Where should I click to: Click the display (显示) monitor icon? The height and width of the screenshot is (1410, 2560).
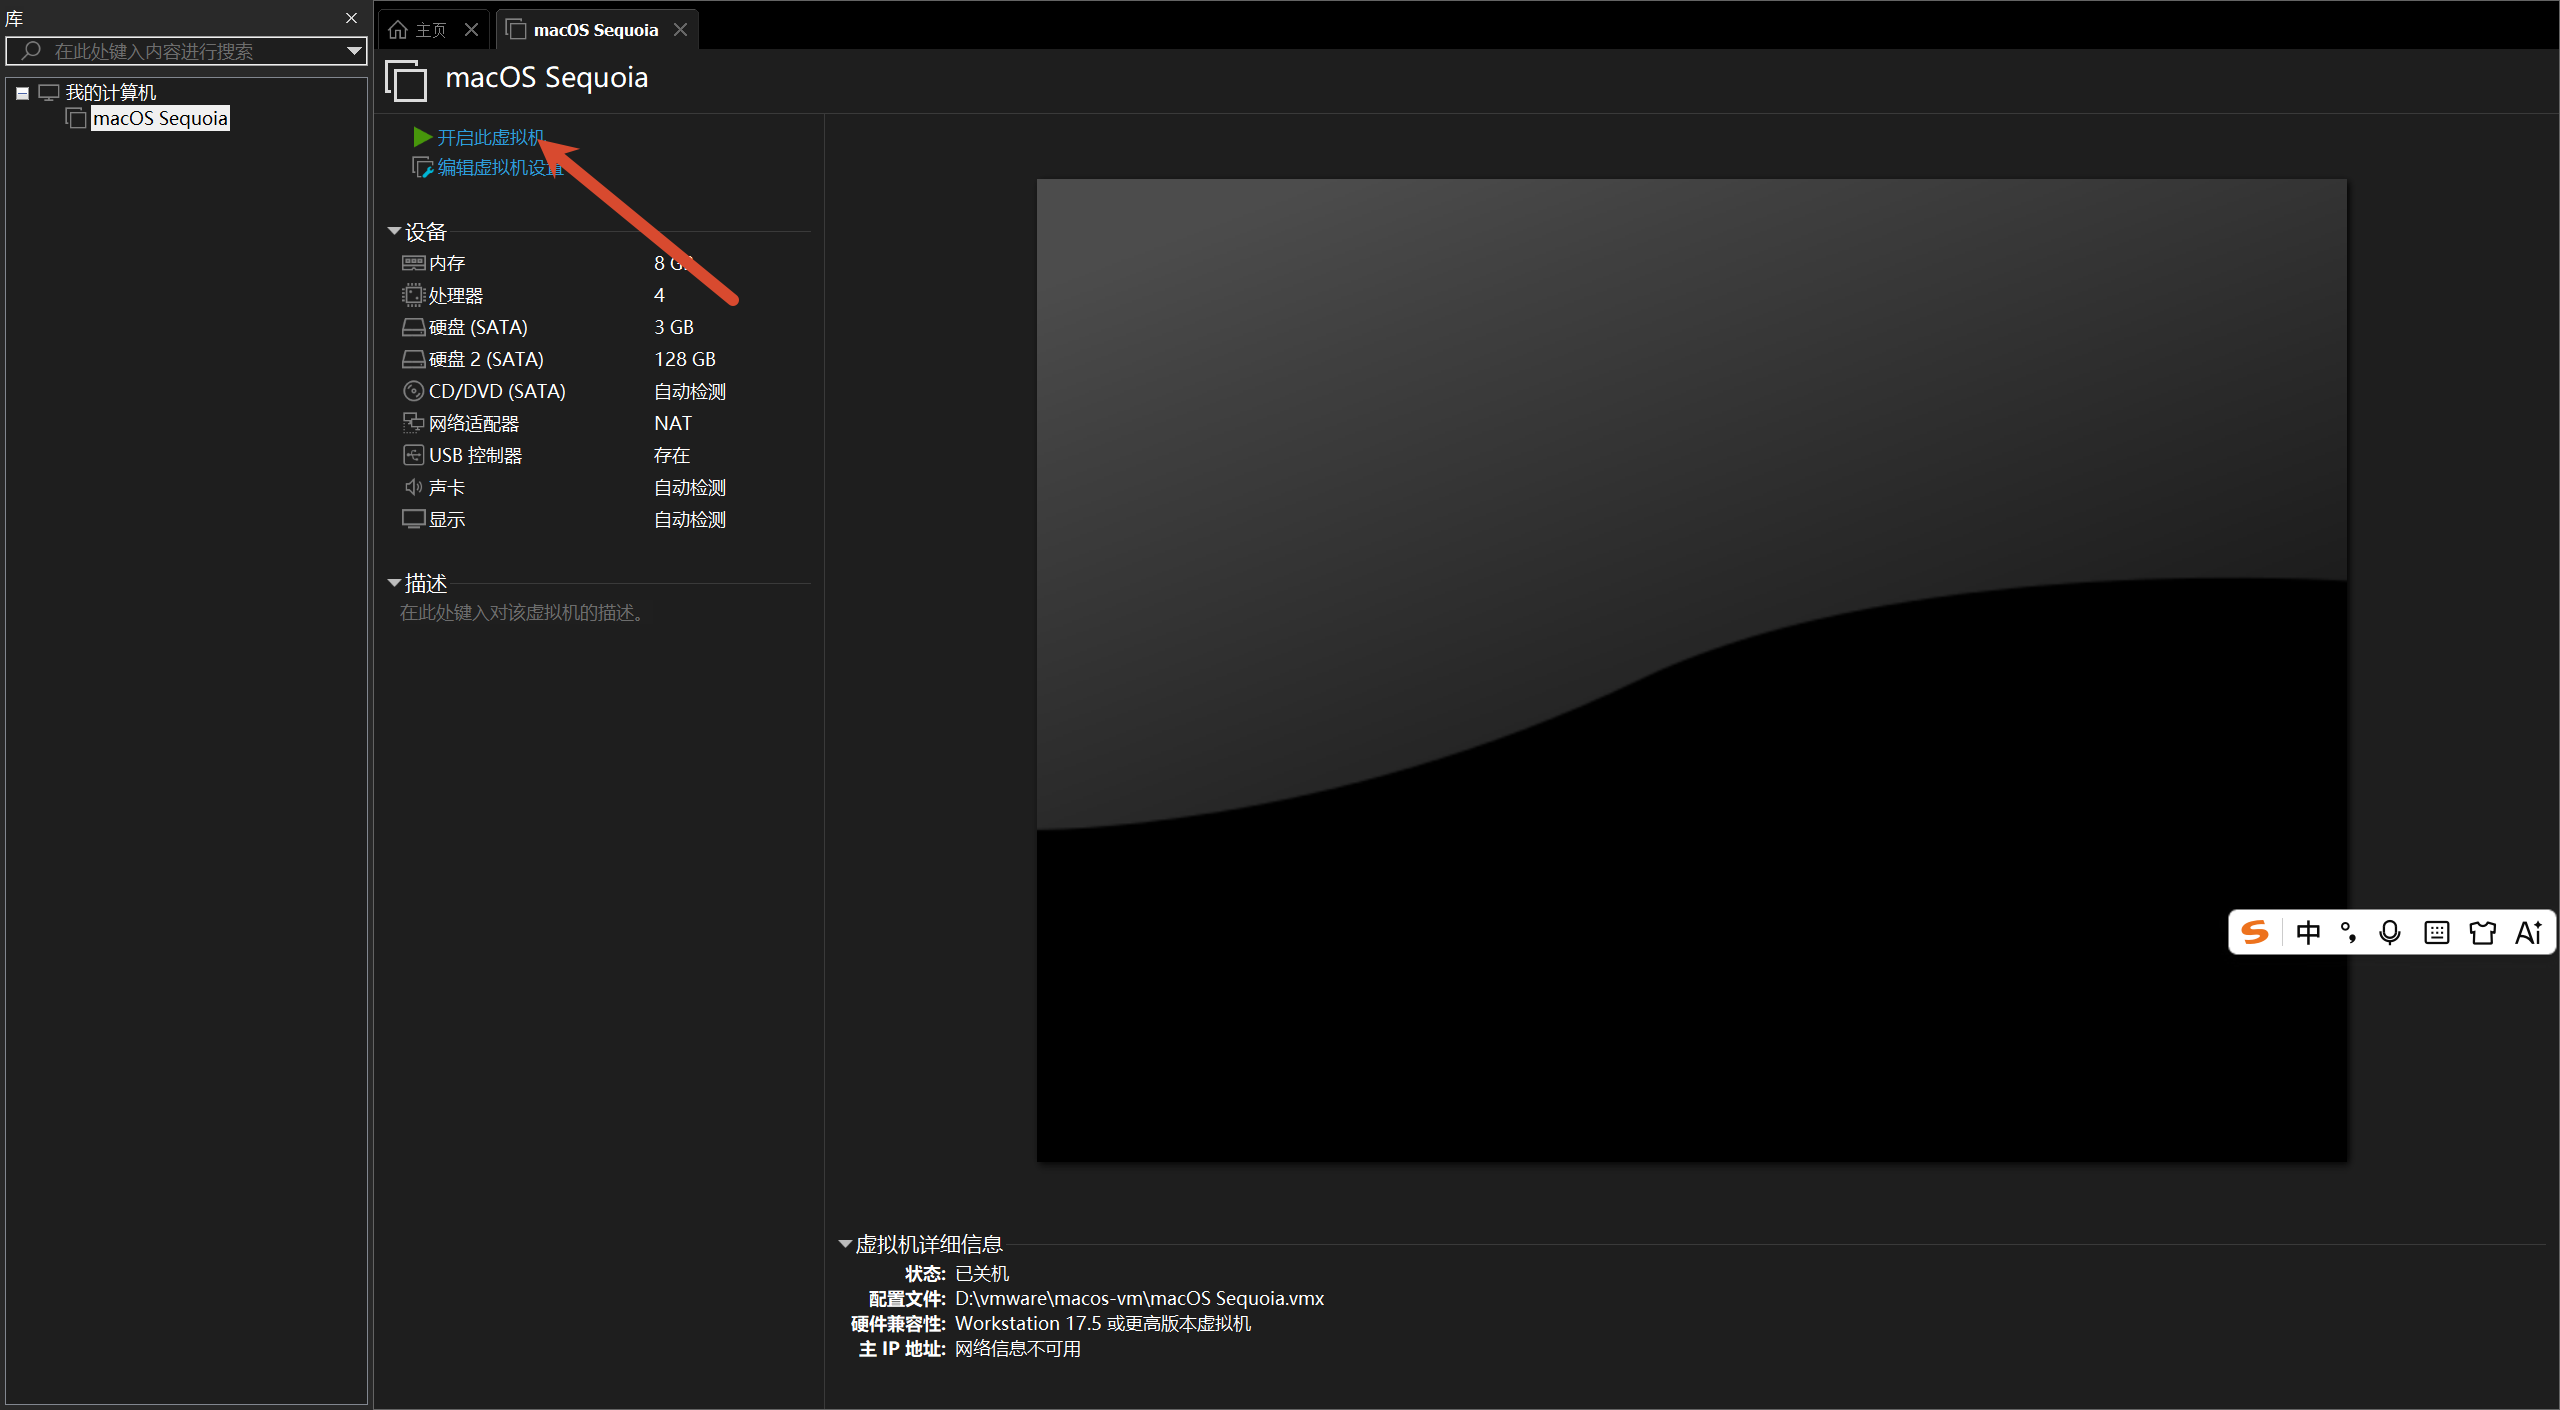pos(413,519)
